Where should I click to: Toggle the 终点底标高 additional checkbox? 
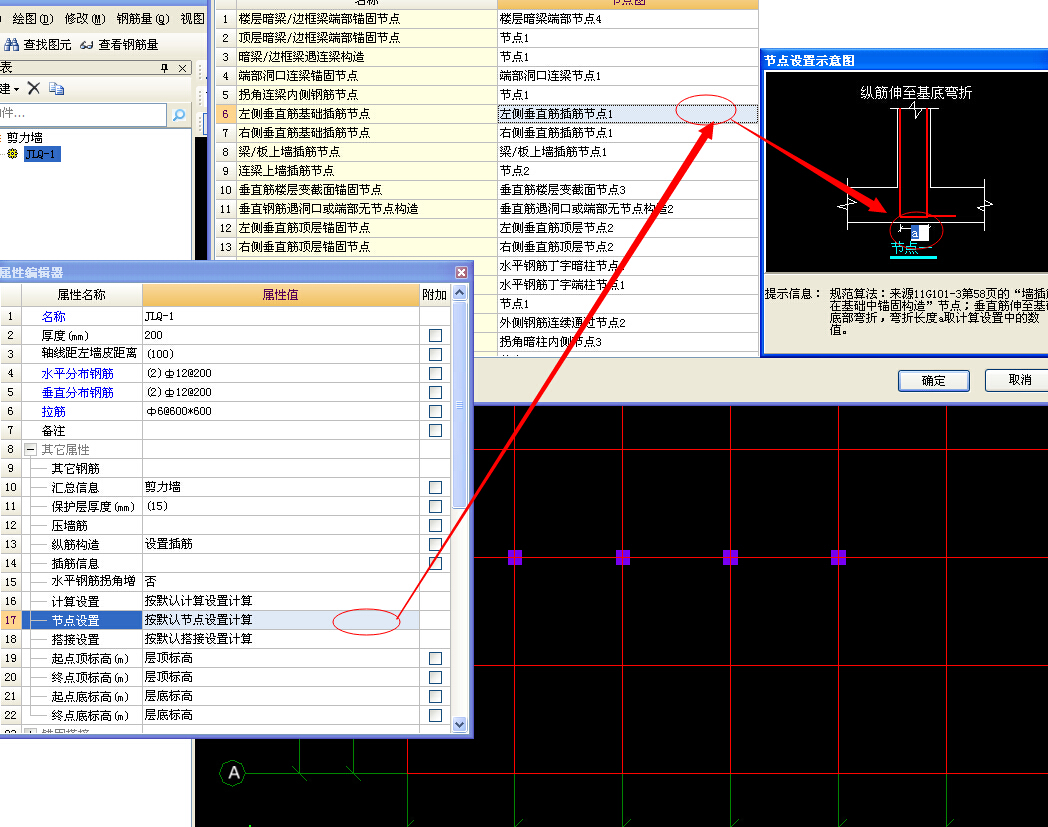(435, 715)
